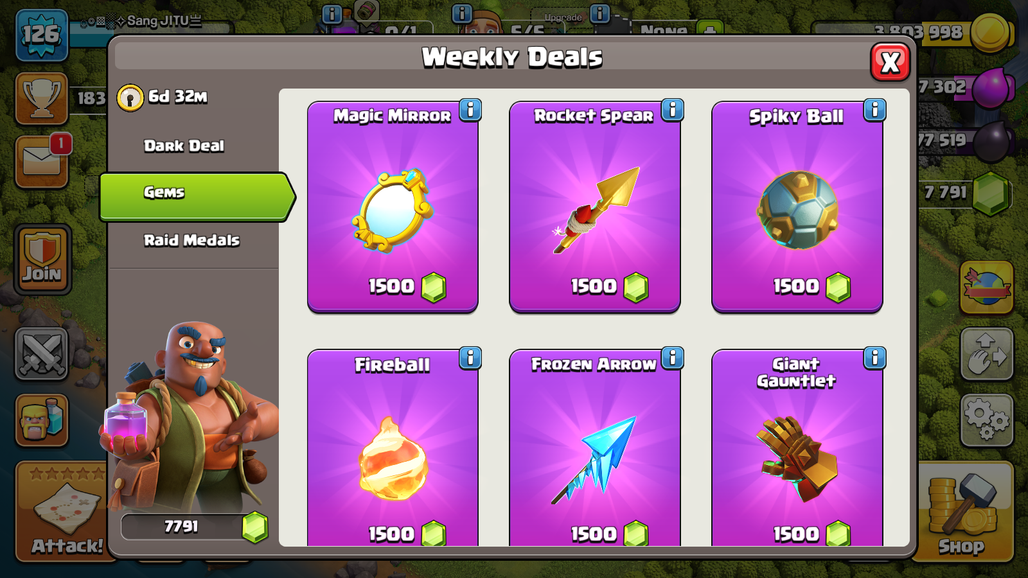Screen dimensions: 1028x578
Task: Buy Frozen Arrow for 1500 gems
Action: 609,533
